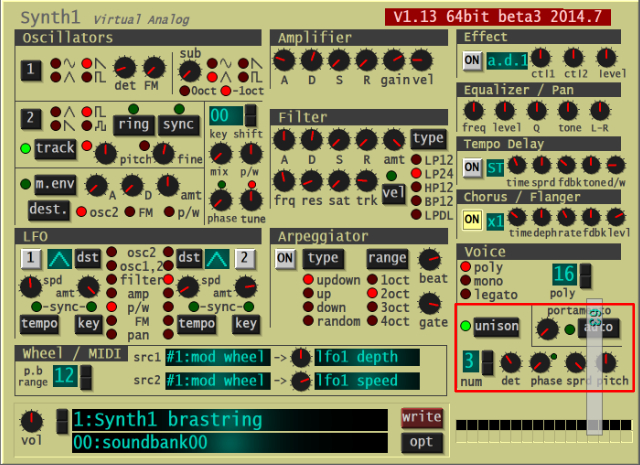Click the amplifier gain knob
This screenshot has width=640, height=465.
[393, 60]
